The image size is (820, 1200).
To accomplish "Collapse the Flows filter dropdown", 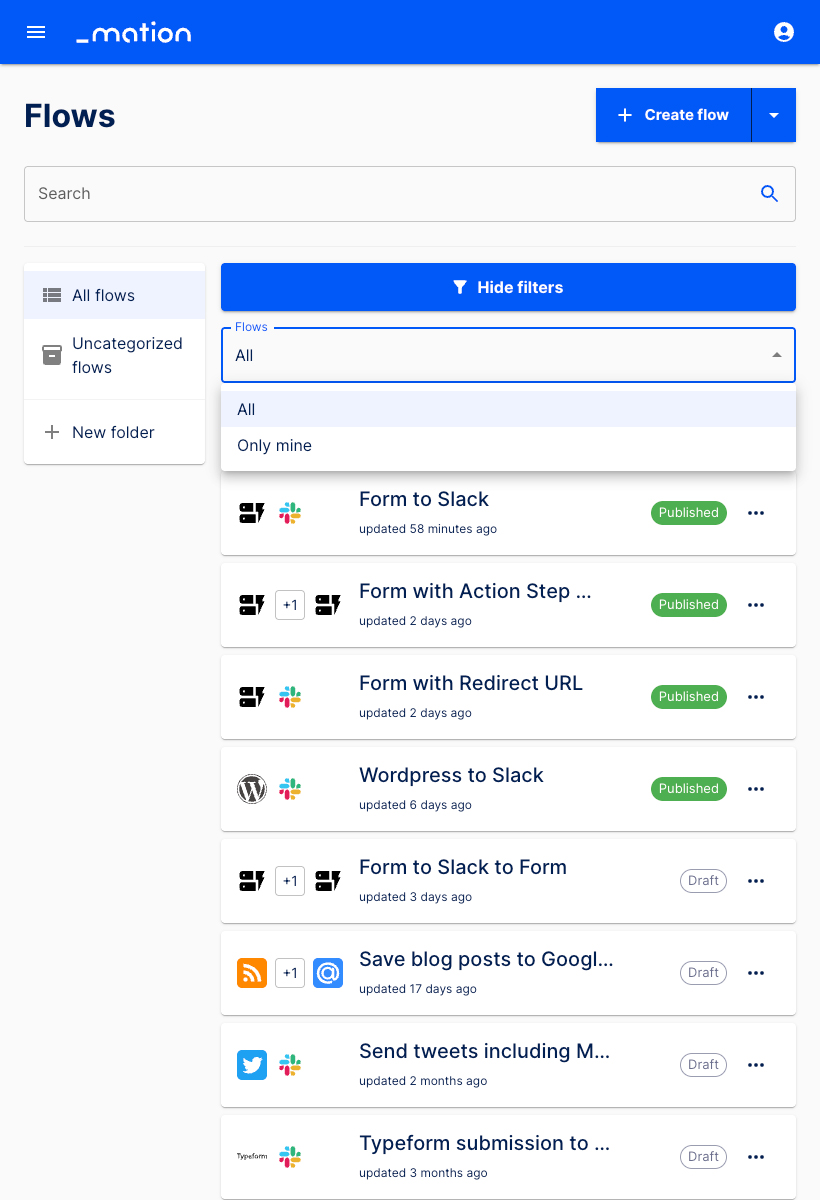I will (776, 355).
